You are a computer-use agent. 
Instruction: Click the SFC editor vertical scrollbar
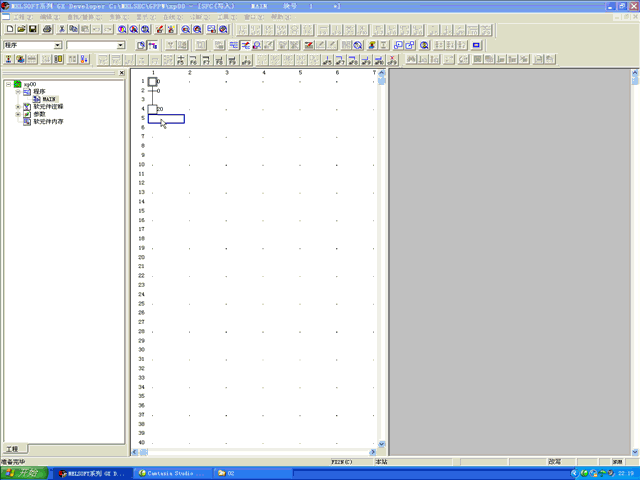coord(381,260)
